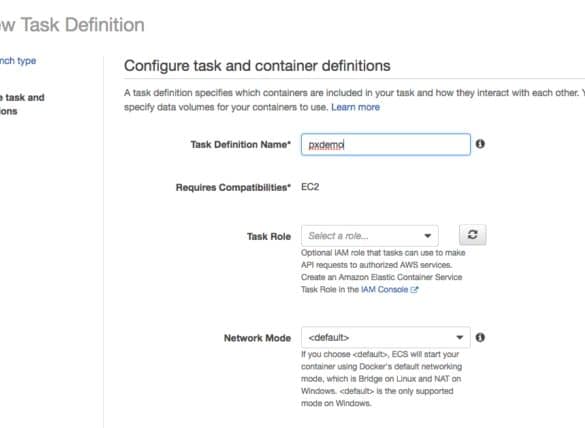585x428 pixels.
Task: Click the caret arrow in the Task Role dropdown
Action: [428, 236]
